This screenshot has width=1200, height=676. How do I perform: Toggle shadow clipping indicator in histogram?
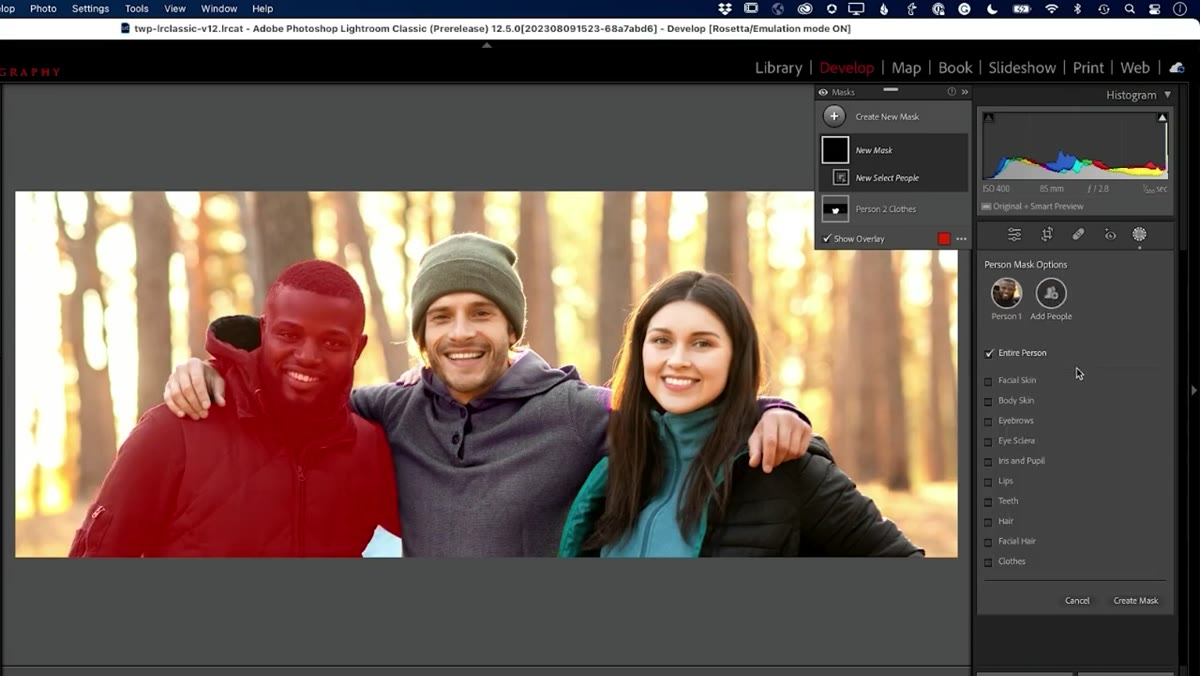click(989, 118)
